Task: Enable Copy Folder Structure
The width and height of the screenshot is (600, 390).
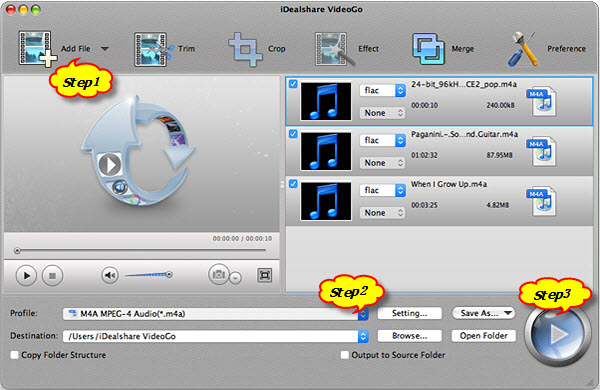Action: click(15, 355)
